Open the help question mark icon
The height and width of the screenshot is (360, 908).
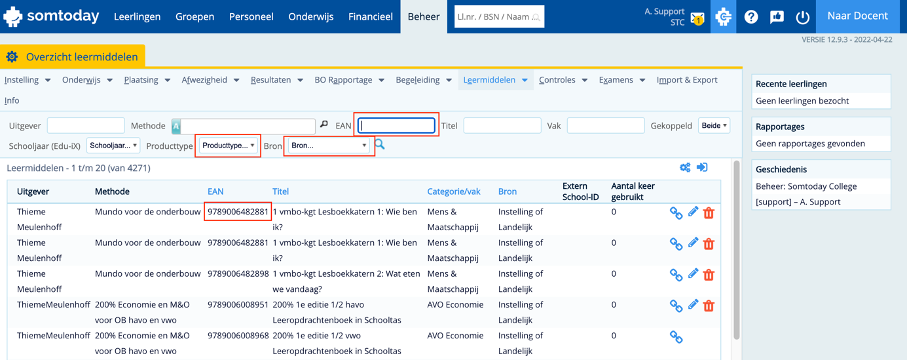coord(751,17)
